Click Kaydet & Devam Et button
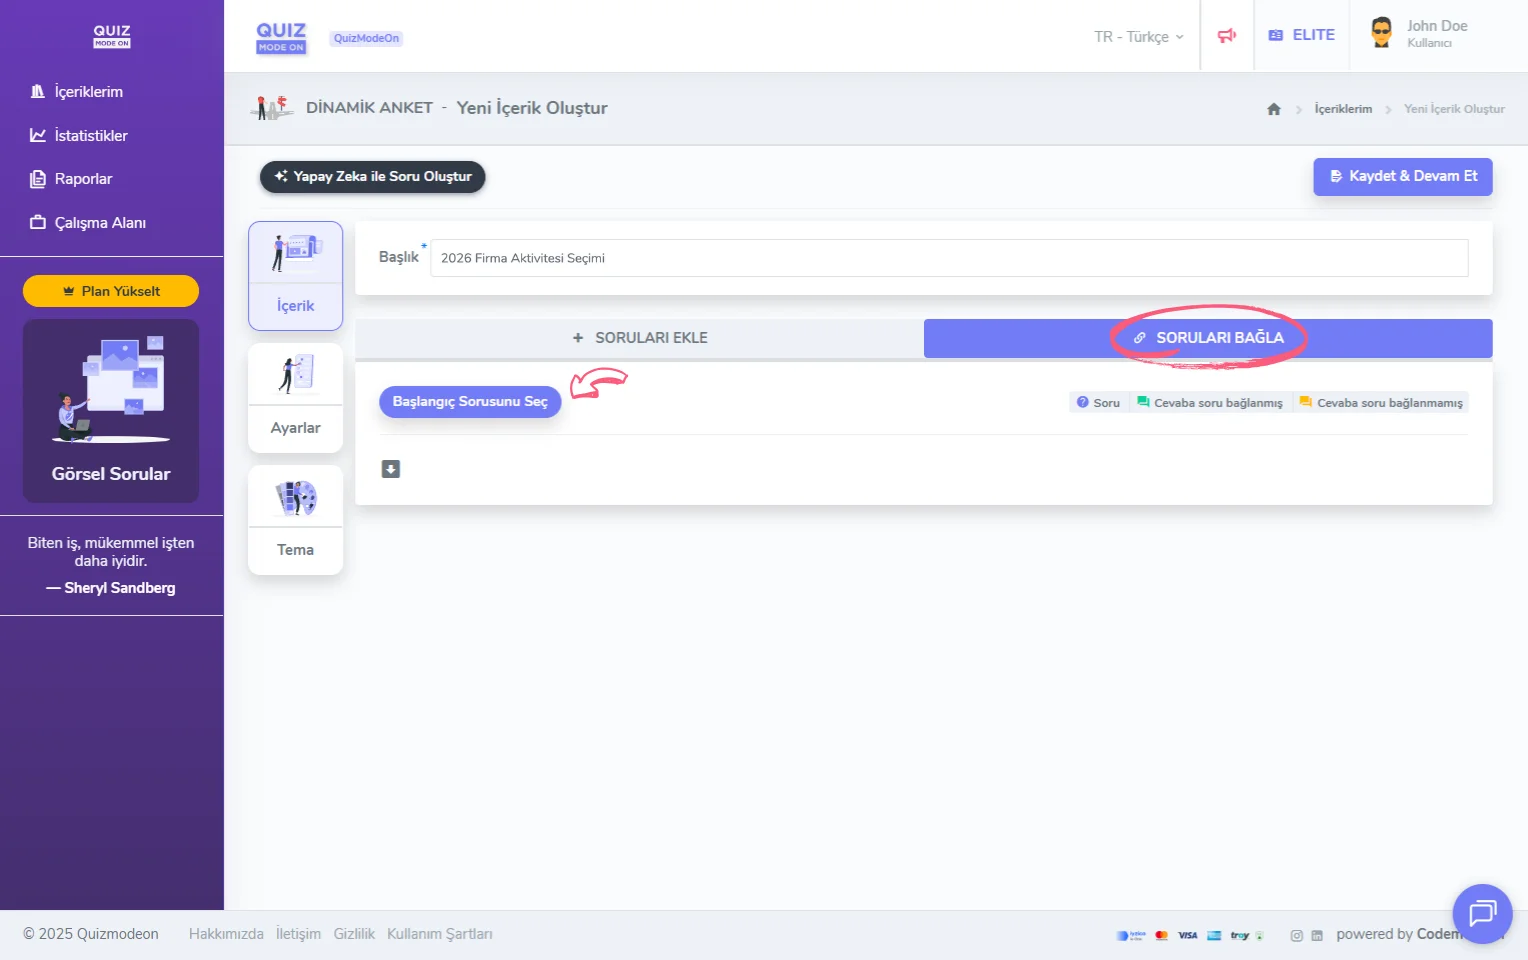Image resolution: width=1528 pixels, height=960 pixels. (x=1402, y=176)
